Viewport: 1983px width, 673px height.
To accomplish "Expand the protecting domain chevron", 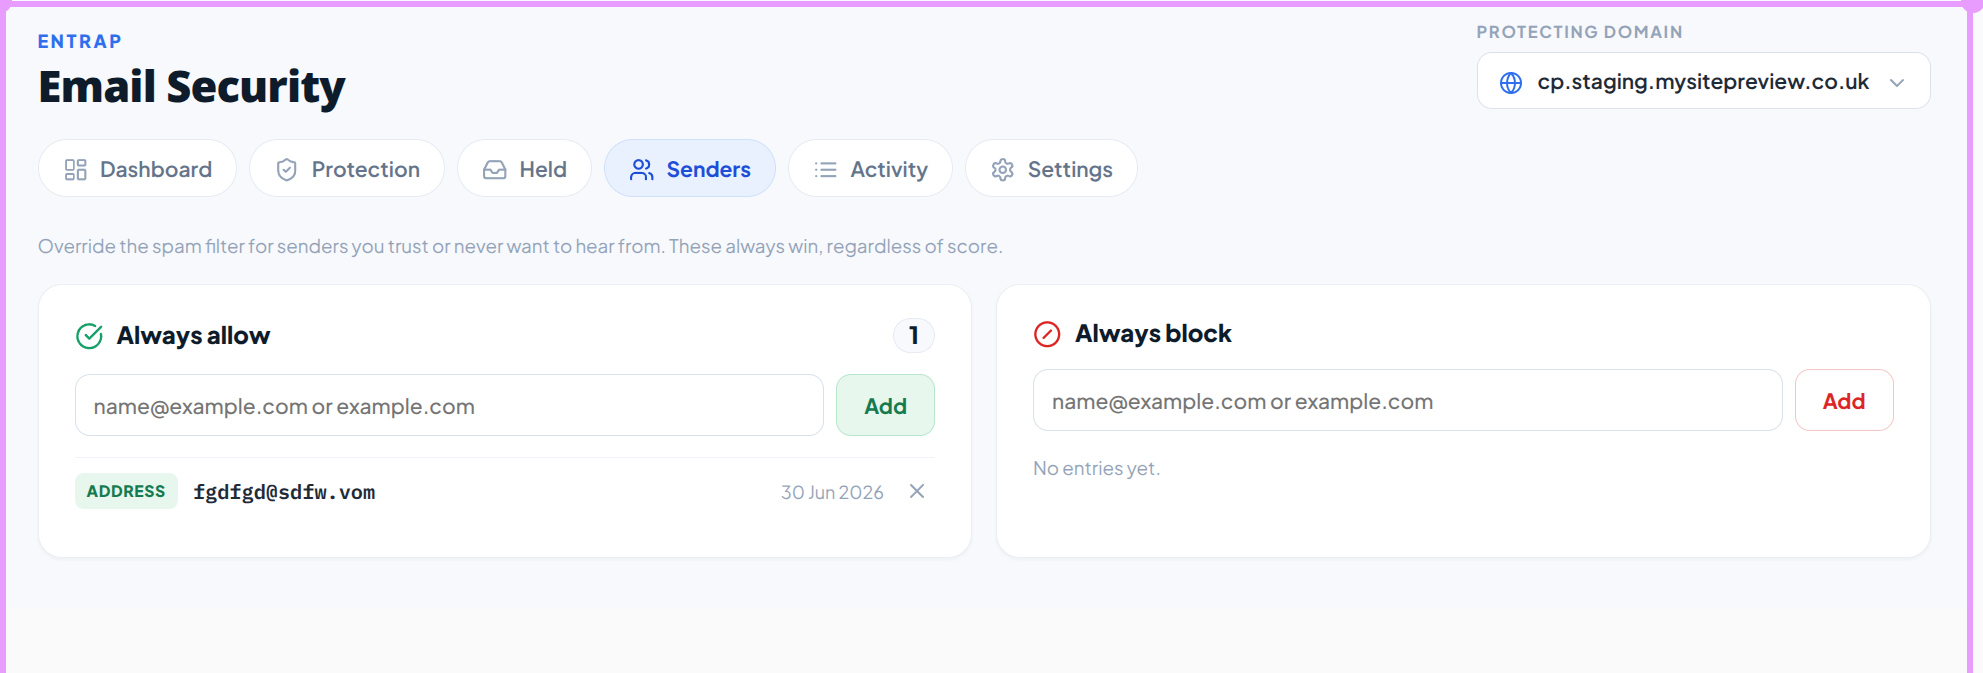I will point(1897,82).
